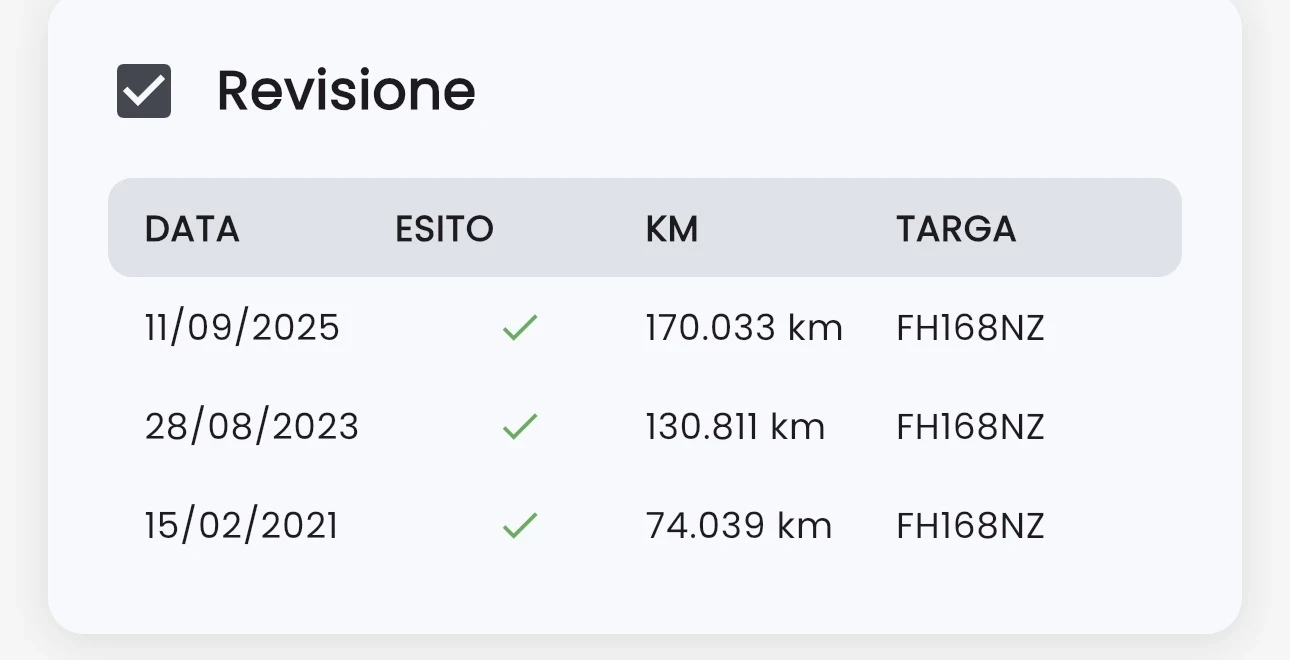This screenshot has height=660, width=1290.
Task: Click the white tick inside the checkbox
Action: 145,92
